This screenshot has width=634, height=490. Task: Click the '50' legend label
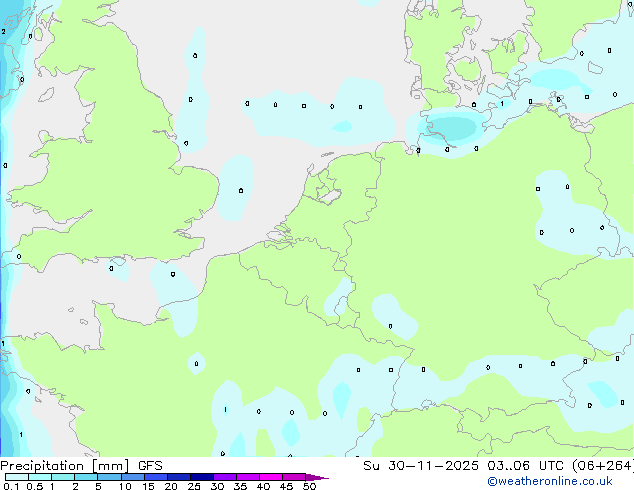310,486
